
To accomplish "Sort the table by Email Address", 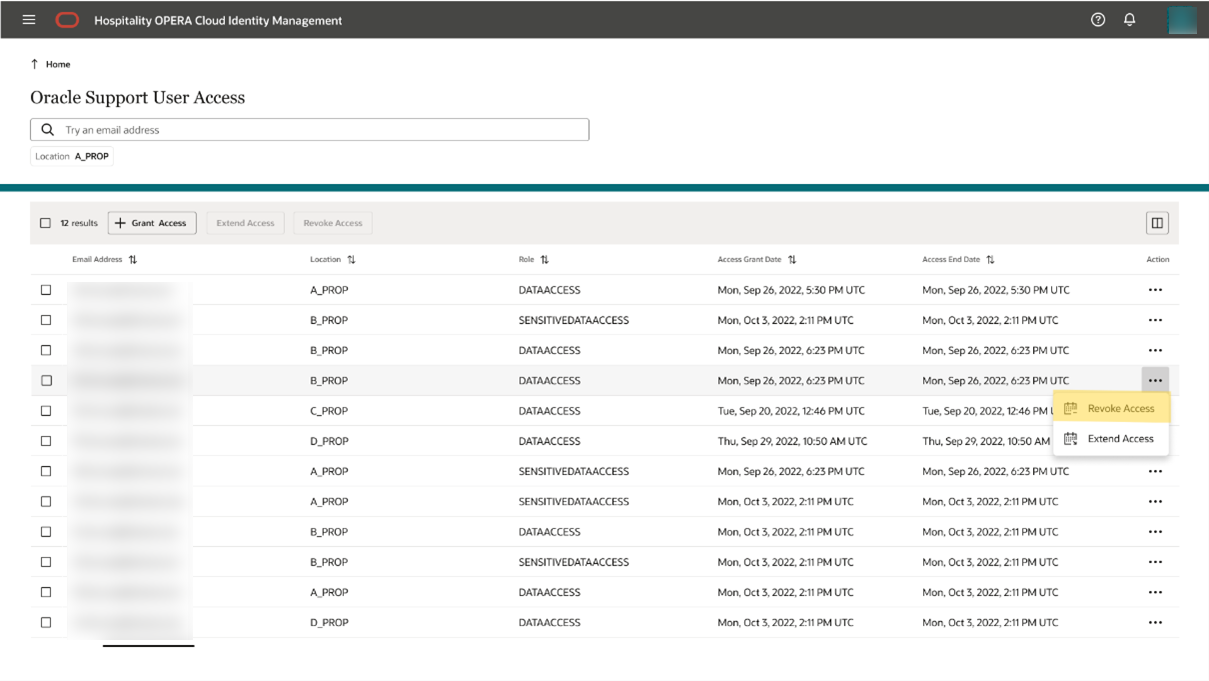I will point(132,259).
